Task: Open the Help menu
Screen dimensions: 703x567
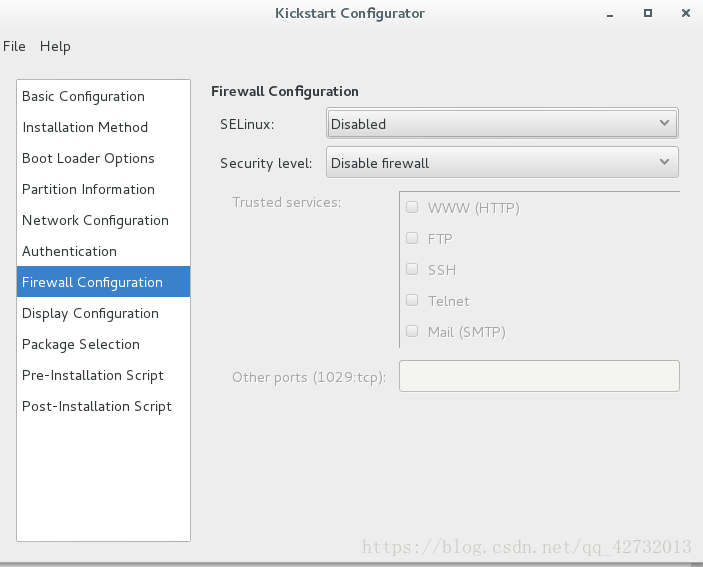Action: [x=55, y=46]
